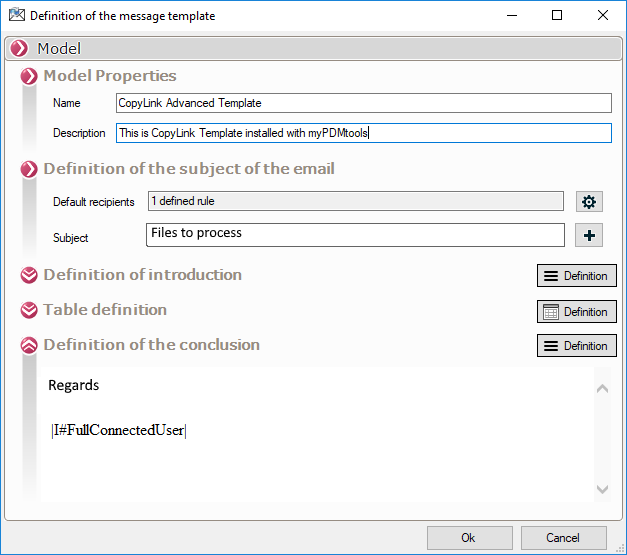The width and height of the screenshot is (627, 555).
Task: Open the Table Definition button
Action: [576, 311]
